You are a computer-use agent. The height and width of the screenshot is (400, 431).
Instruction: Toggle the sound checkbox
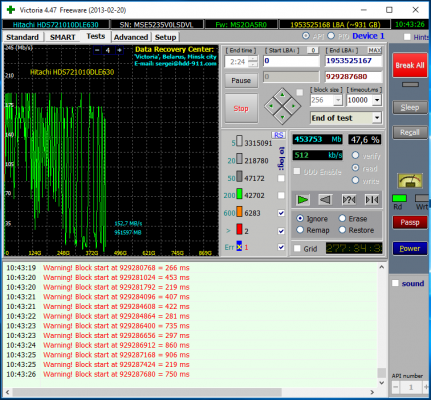395,283
